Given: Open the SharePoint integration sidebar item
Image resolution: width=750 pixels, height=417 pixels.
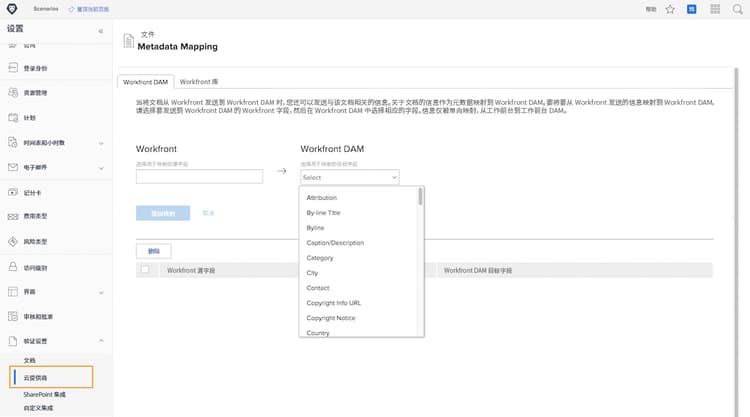Looking at the screenshot, I should pyautogui.click(x=44, y=395).
